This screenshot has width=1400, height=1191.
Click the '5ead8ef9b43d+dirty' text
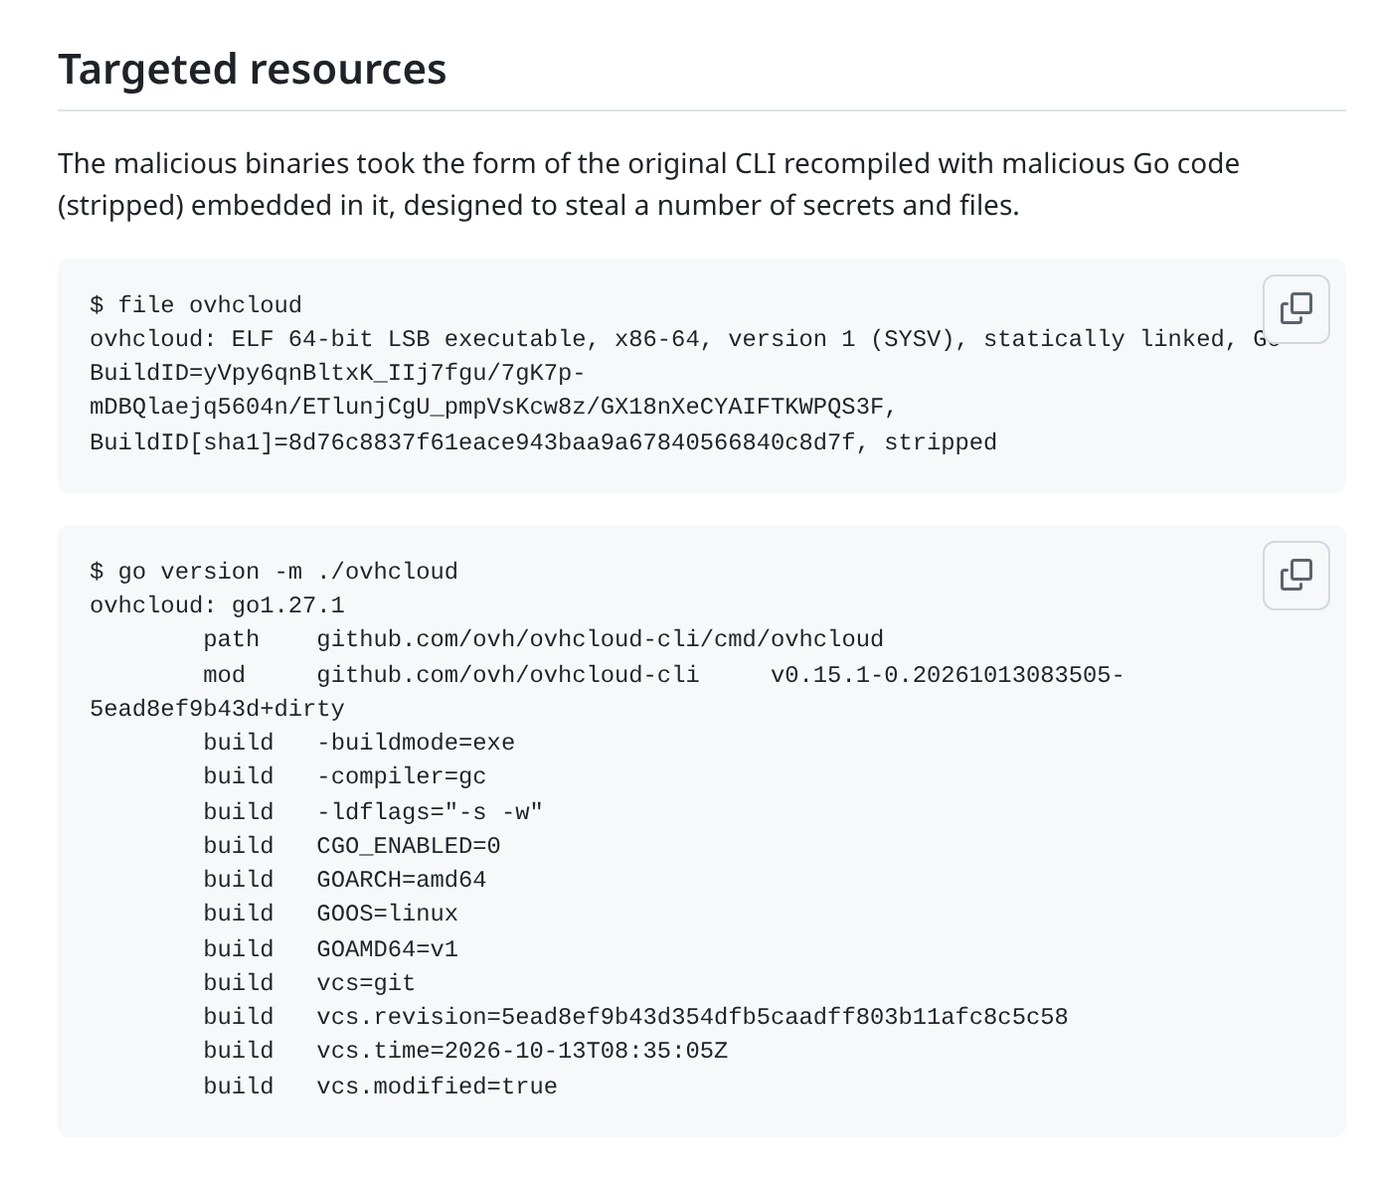[x=217, y=708]
